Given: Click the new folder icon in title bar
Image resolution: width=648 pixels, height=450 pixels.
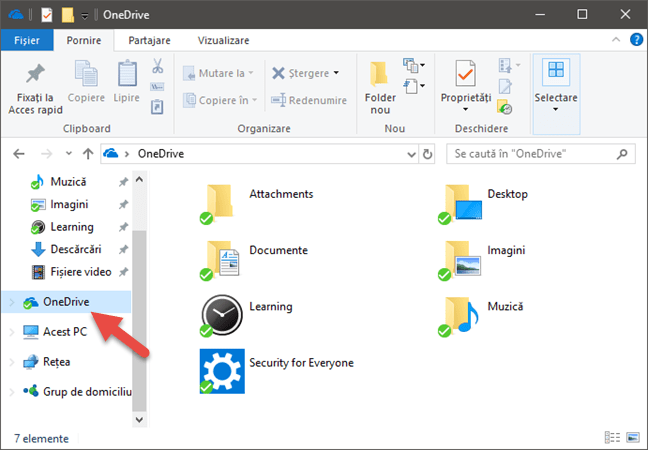Looking at the screenshot, I should click(67, 15).
